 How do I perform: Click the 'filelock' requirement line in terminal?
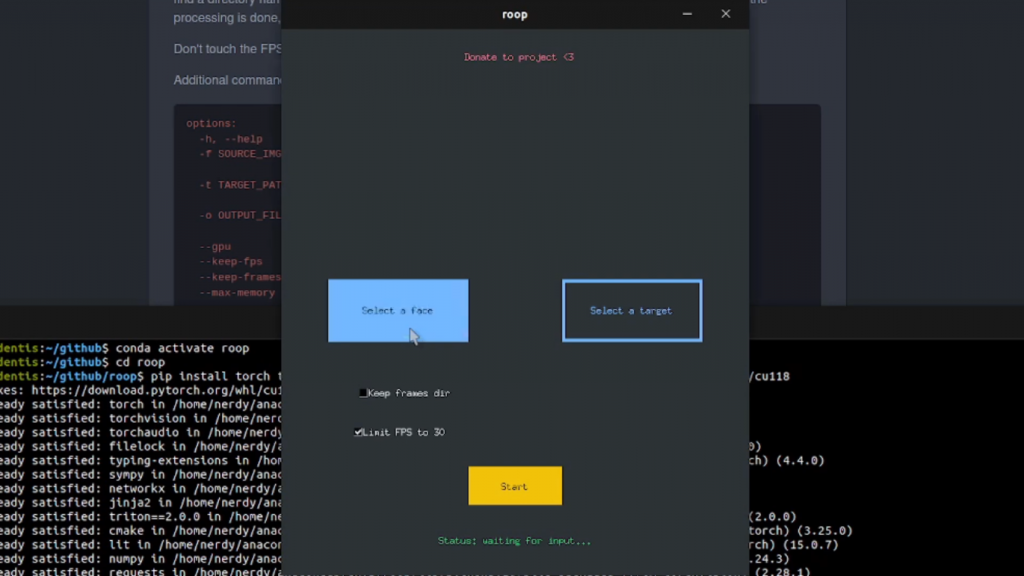(x=140, y=446)
